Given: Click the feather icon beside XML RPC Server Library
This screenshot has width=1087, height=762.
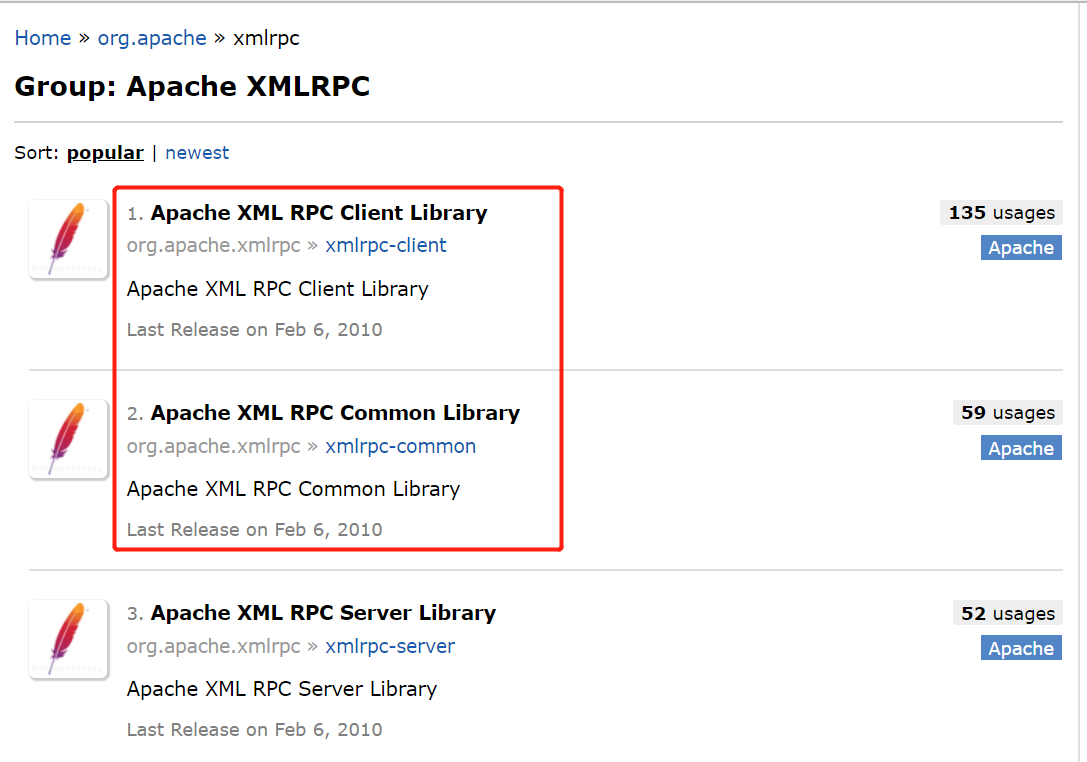Looking at the screenshot, I should coord(68,639).
